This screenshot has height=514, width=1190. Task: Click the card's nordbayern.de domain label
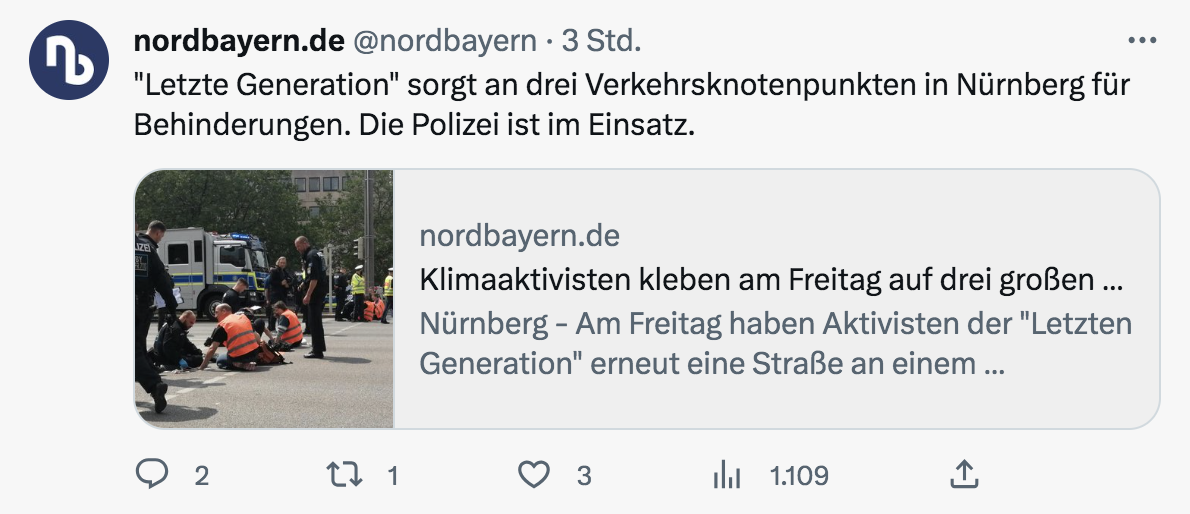tap(519, 236)
